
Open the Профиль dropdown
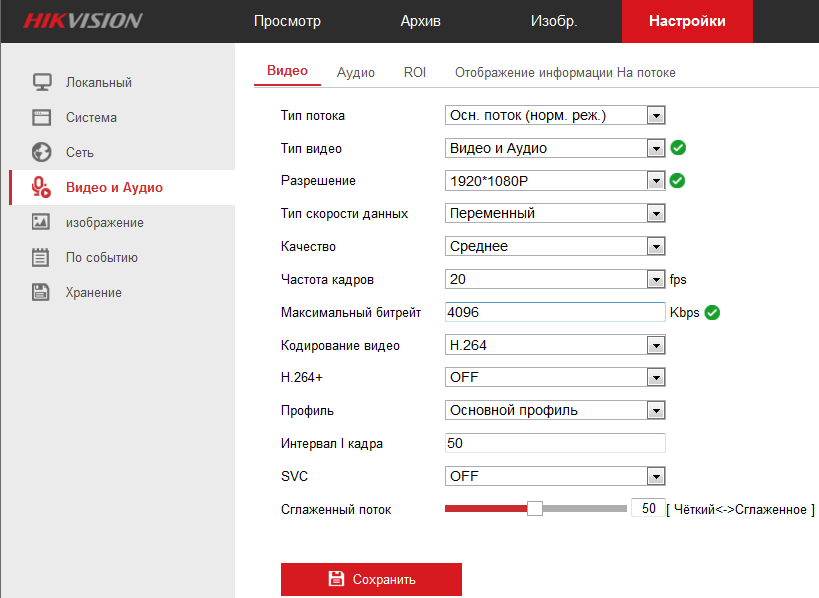pos(555,410)
